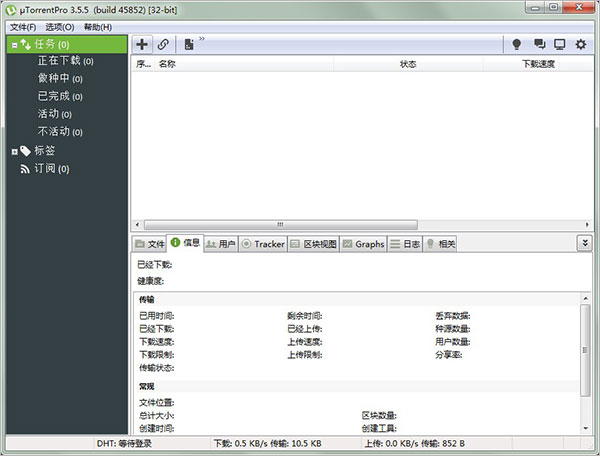
Task: Click the 分享率 label
Action: pyautogui.click(x=448, y=355)
